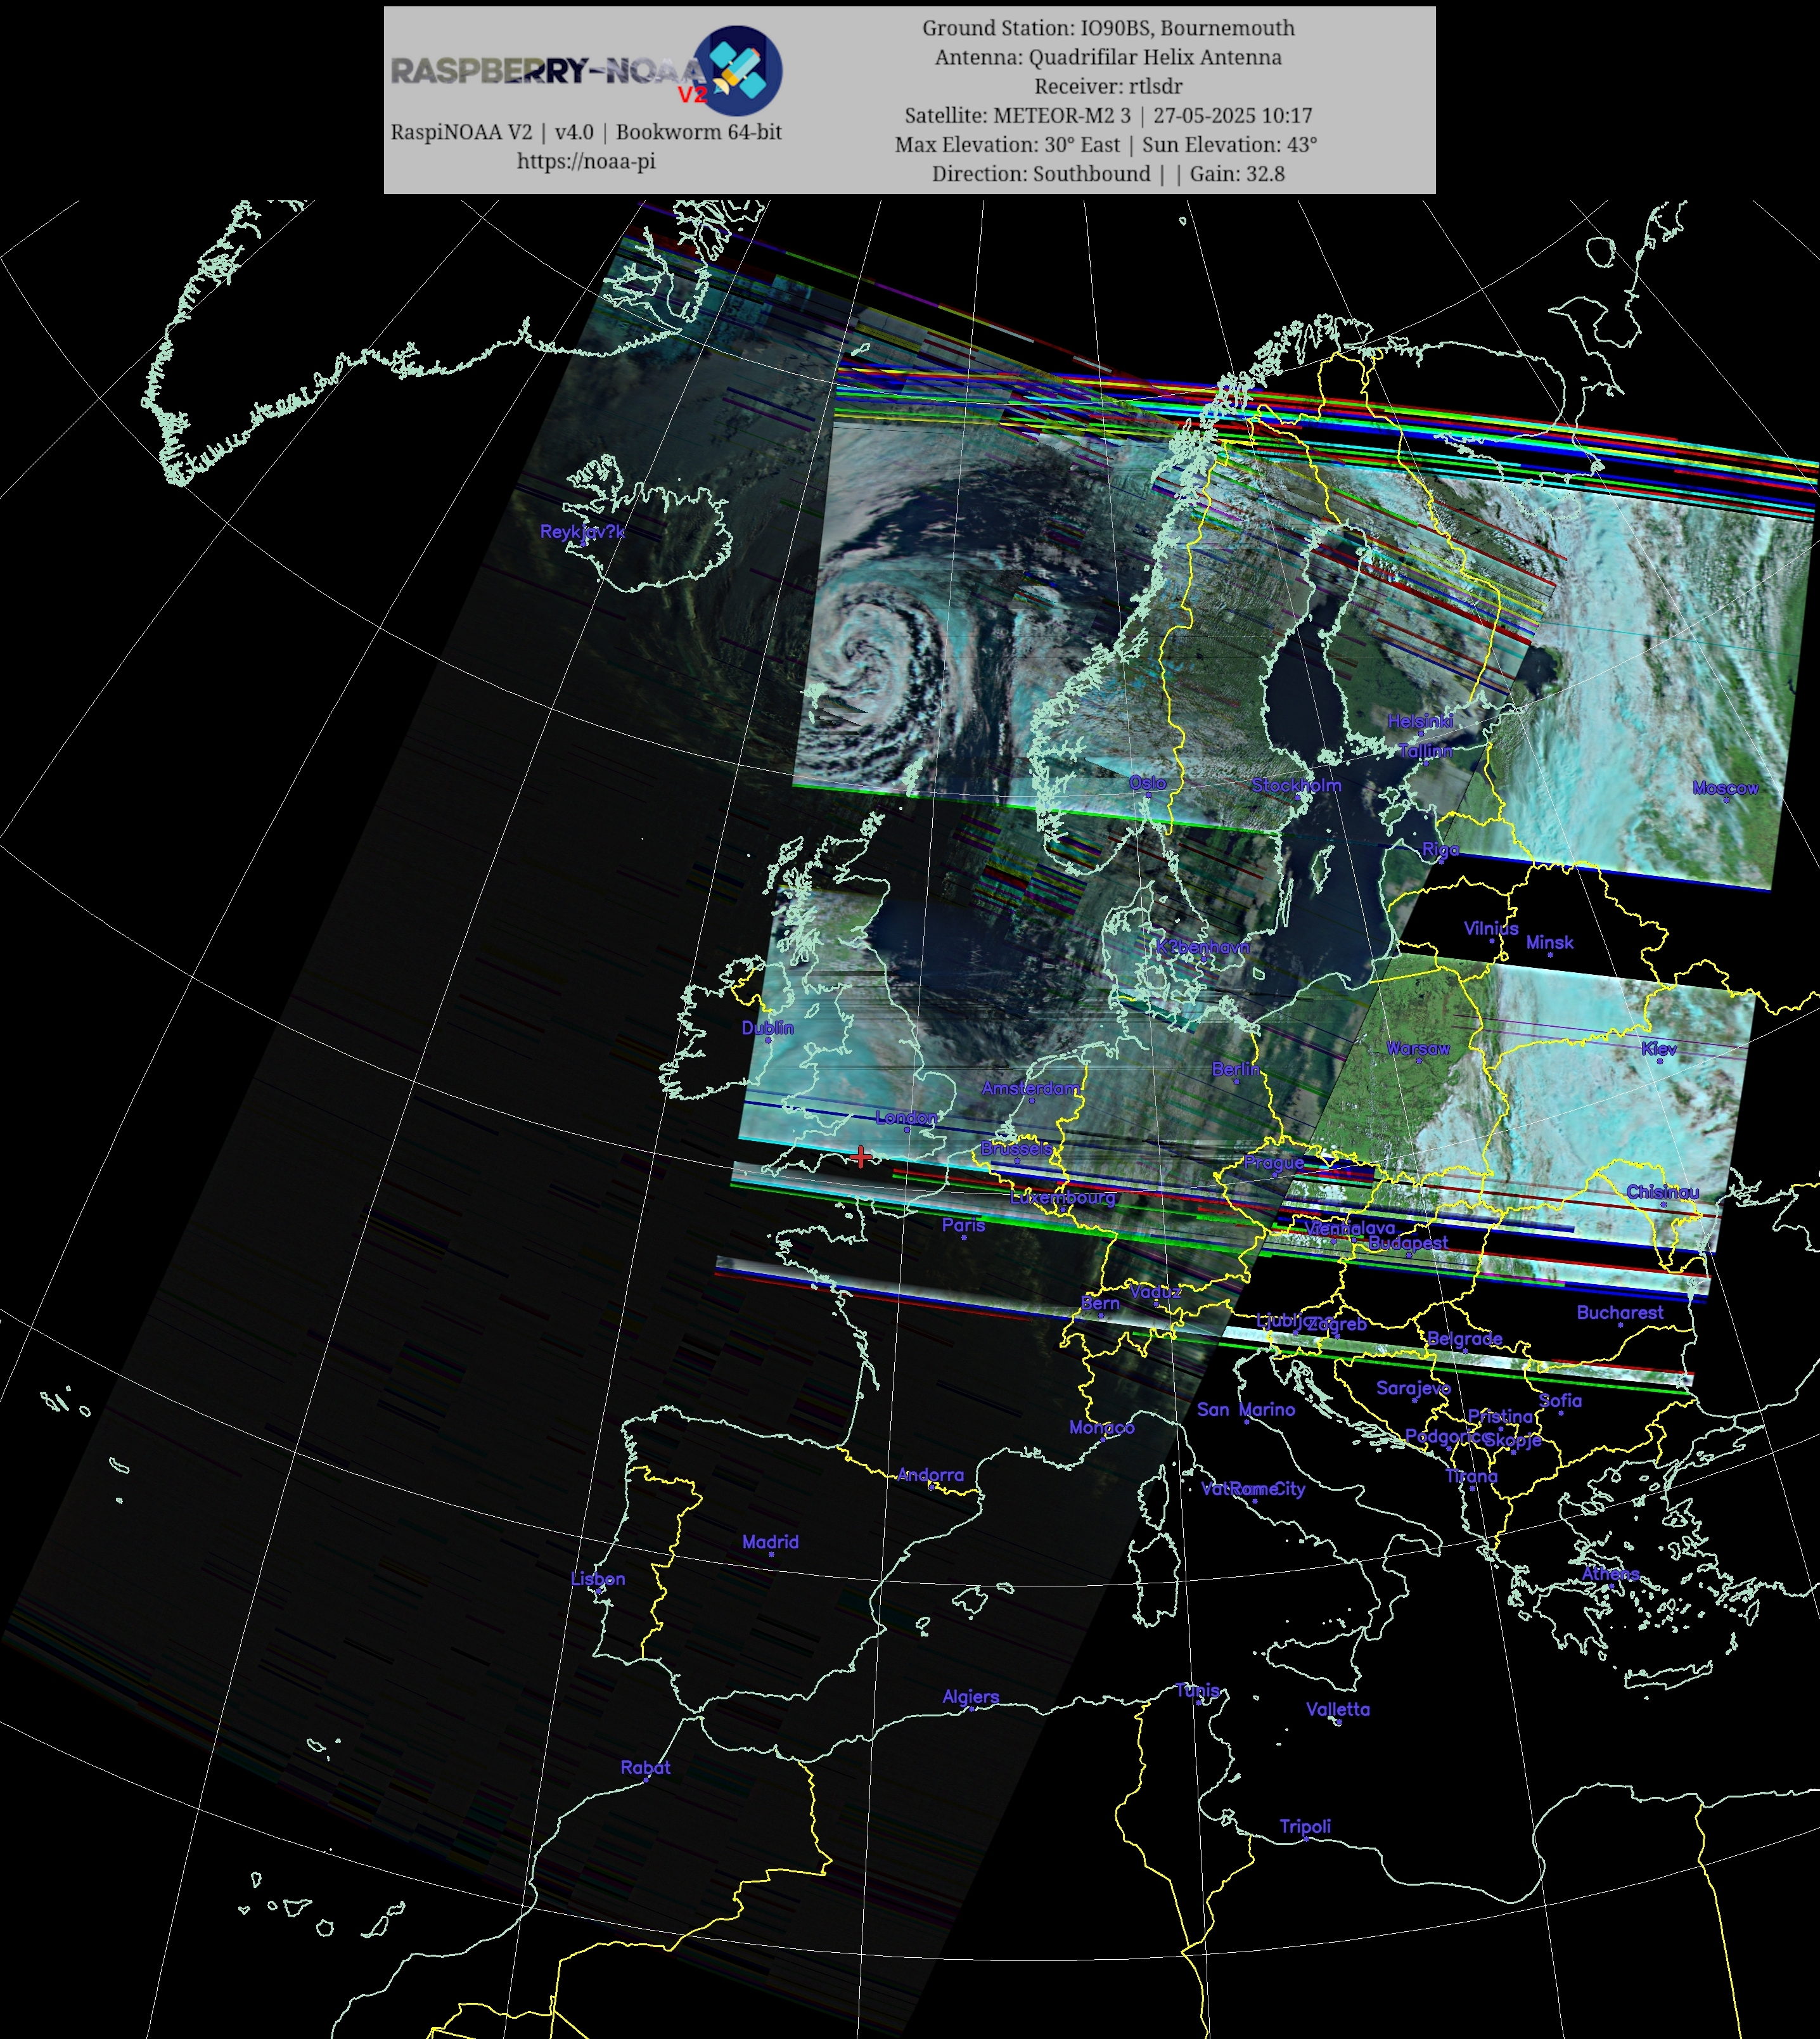Click the Warsaw city label
The height and width of the screenshot is (2039, 1820).
point(1418,1048)
